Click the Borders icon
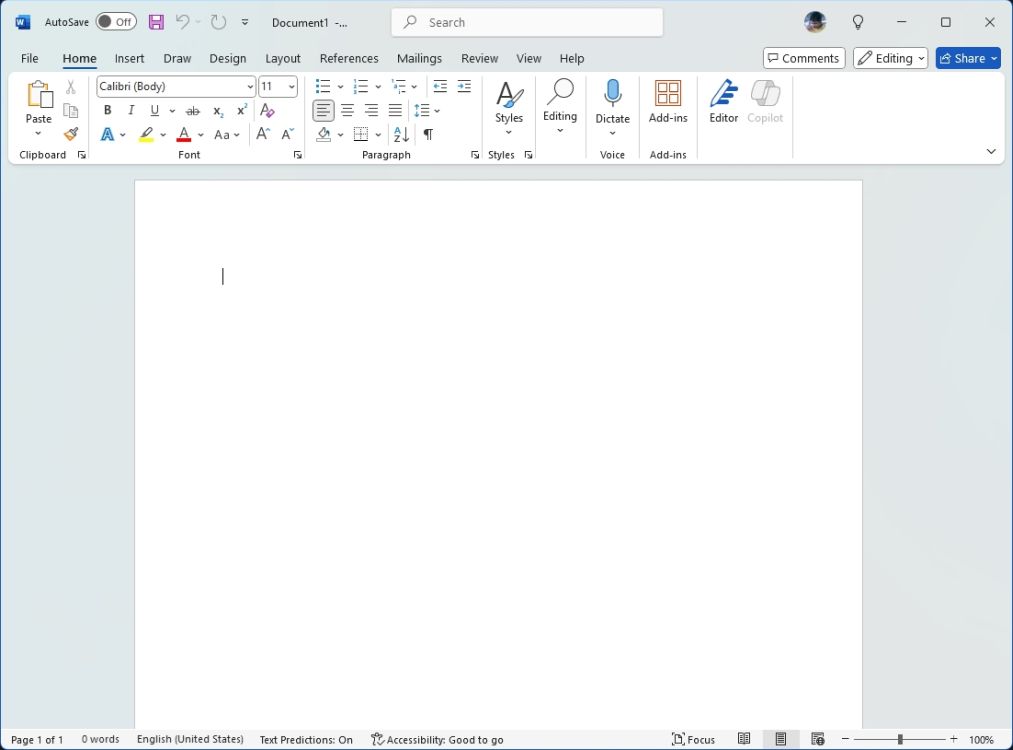Image resolution: width=1013 pixels, height=750 pixels. coord(361,134)
